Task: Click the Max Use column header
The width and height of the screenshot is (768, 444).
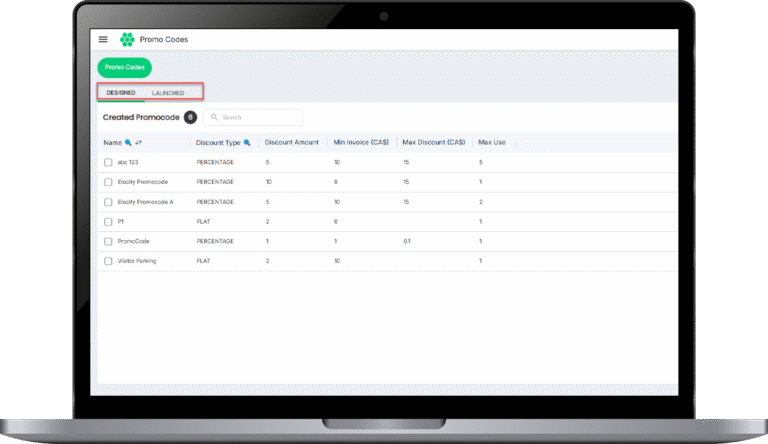Action: [x=492, y=143]
